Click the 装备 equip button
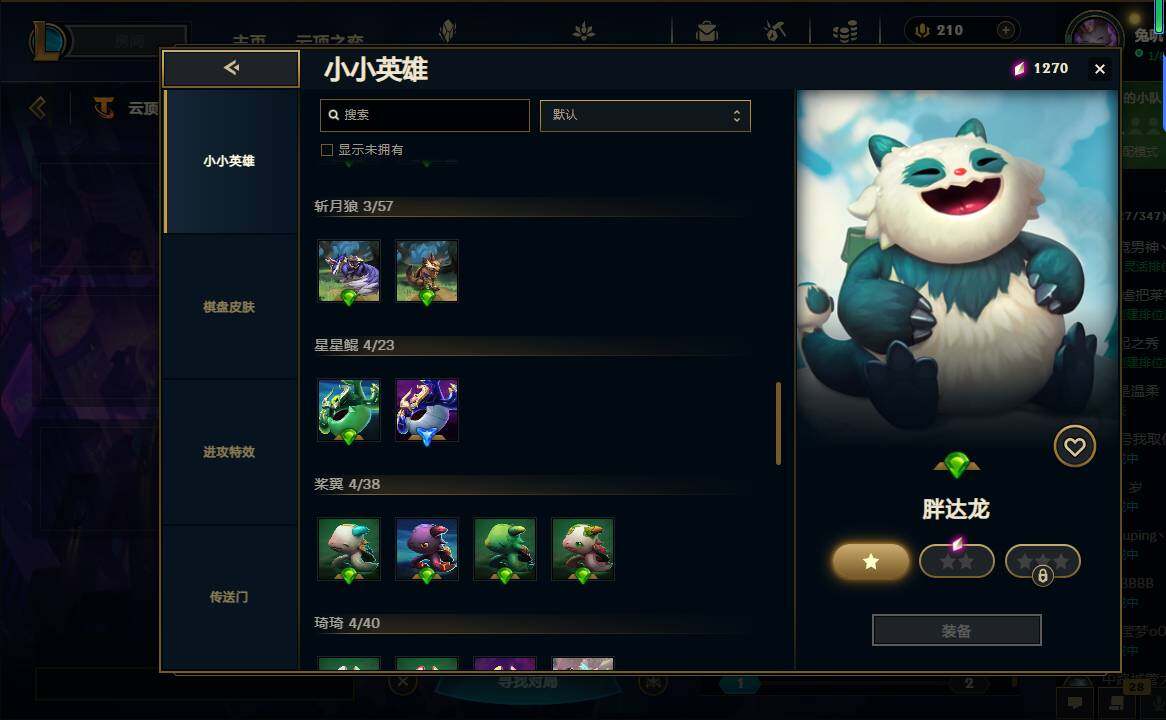The image size is (1166, 720). tap(956, 631)
